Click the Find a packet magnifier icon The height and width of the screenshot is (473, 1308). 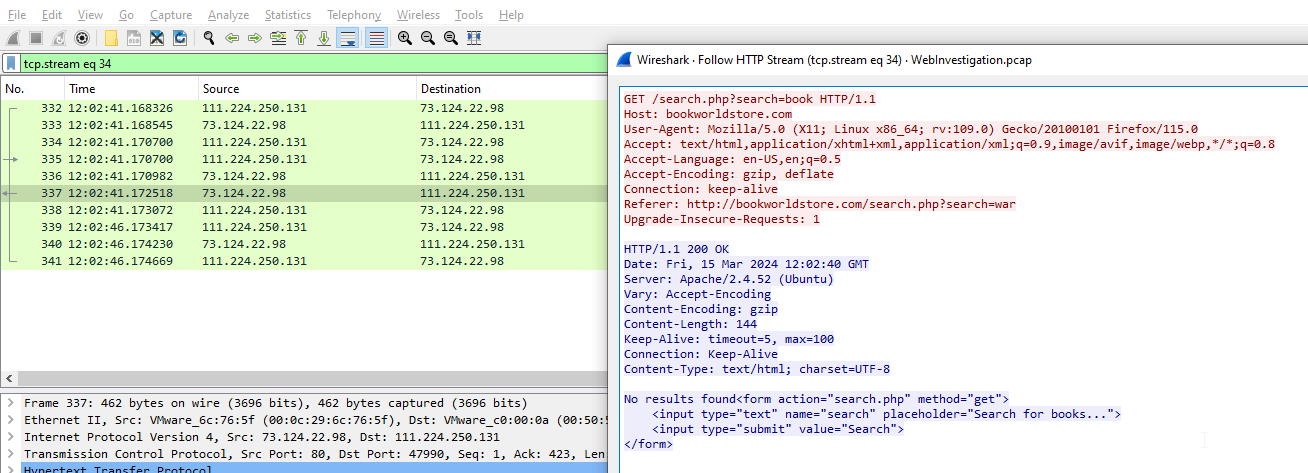click(x=209, y=38)
